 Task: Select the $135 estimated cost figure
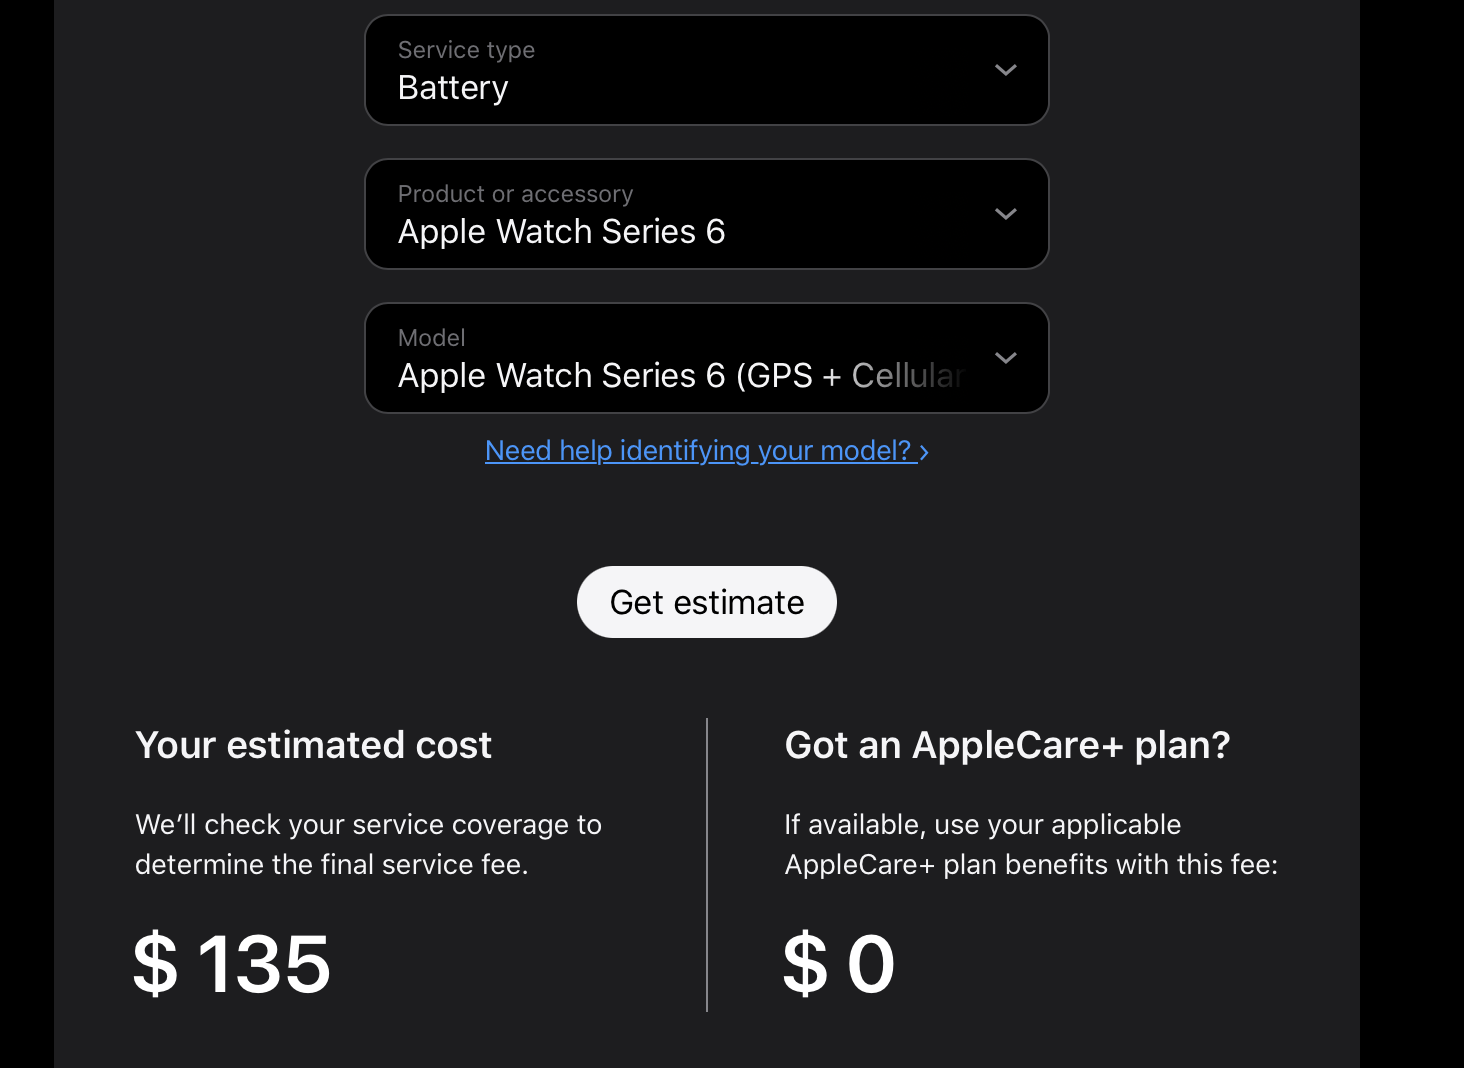(232, 962)
